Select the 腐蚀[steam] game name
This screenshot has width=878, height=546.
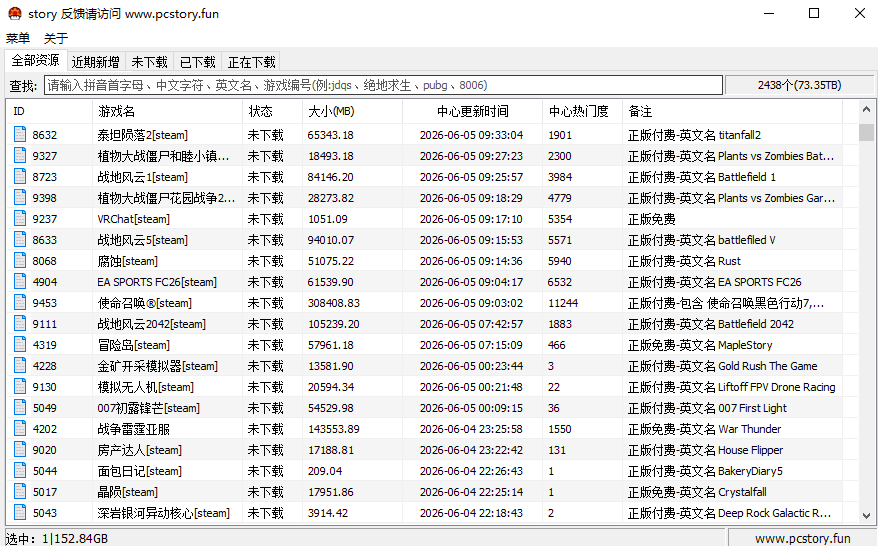pyautogui.click(x=128, y=261)
